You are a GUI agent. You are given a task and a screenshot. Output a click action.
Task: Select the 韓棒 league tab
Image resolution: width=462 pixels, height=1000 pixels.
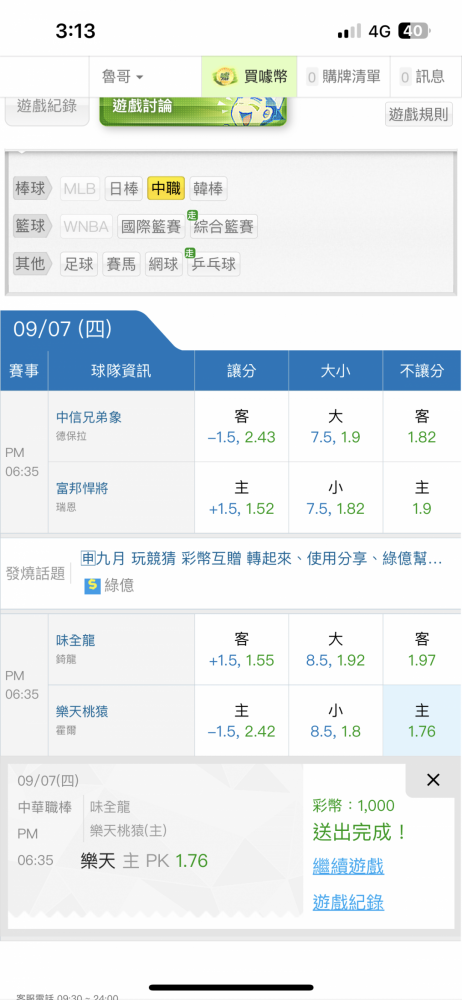(208, 189)
